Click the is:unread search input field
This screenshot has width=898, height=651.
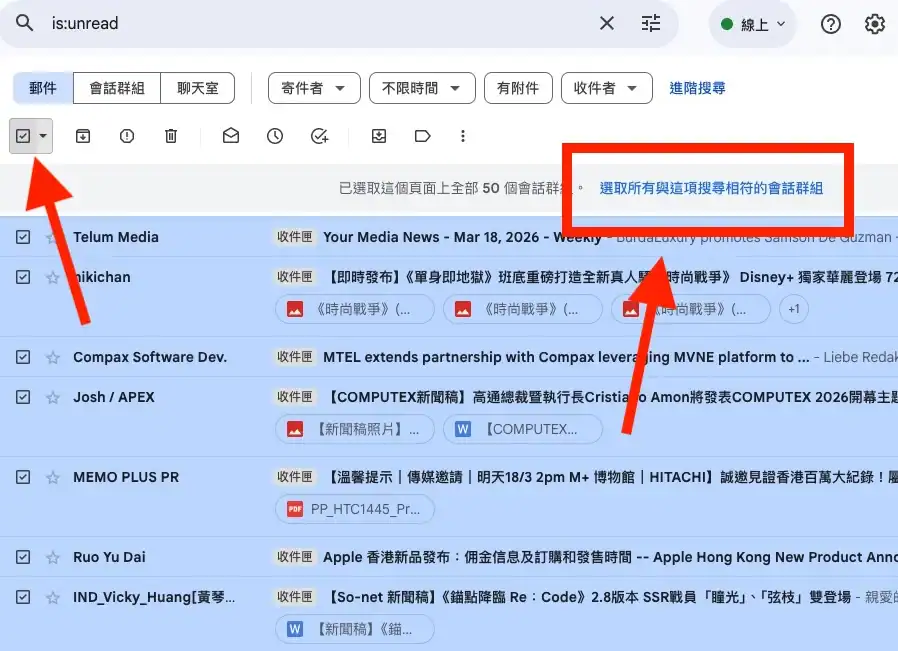[300, 23]
